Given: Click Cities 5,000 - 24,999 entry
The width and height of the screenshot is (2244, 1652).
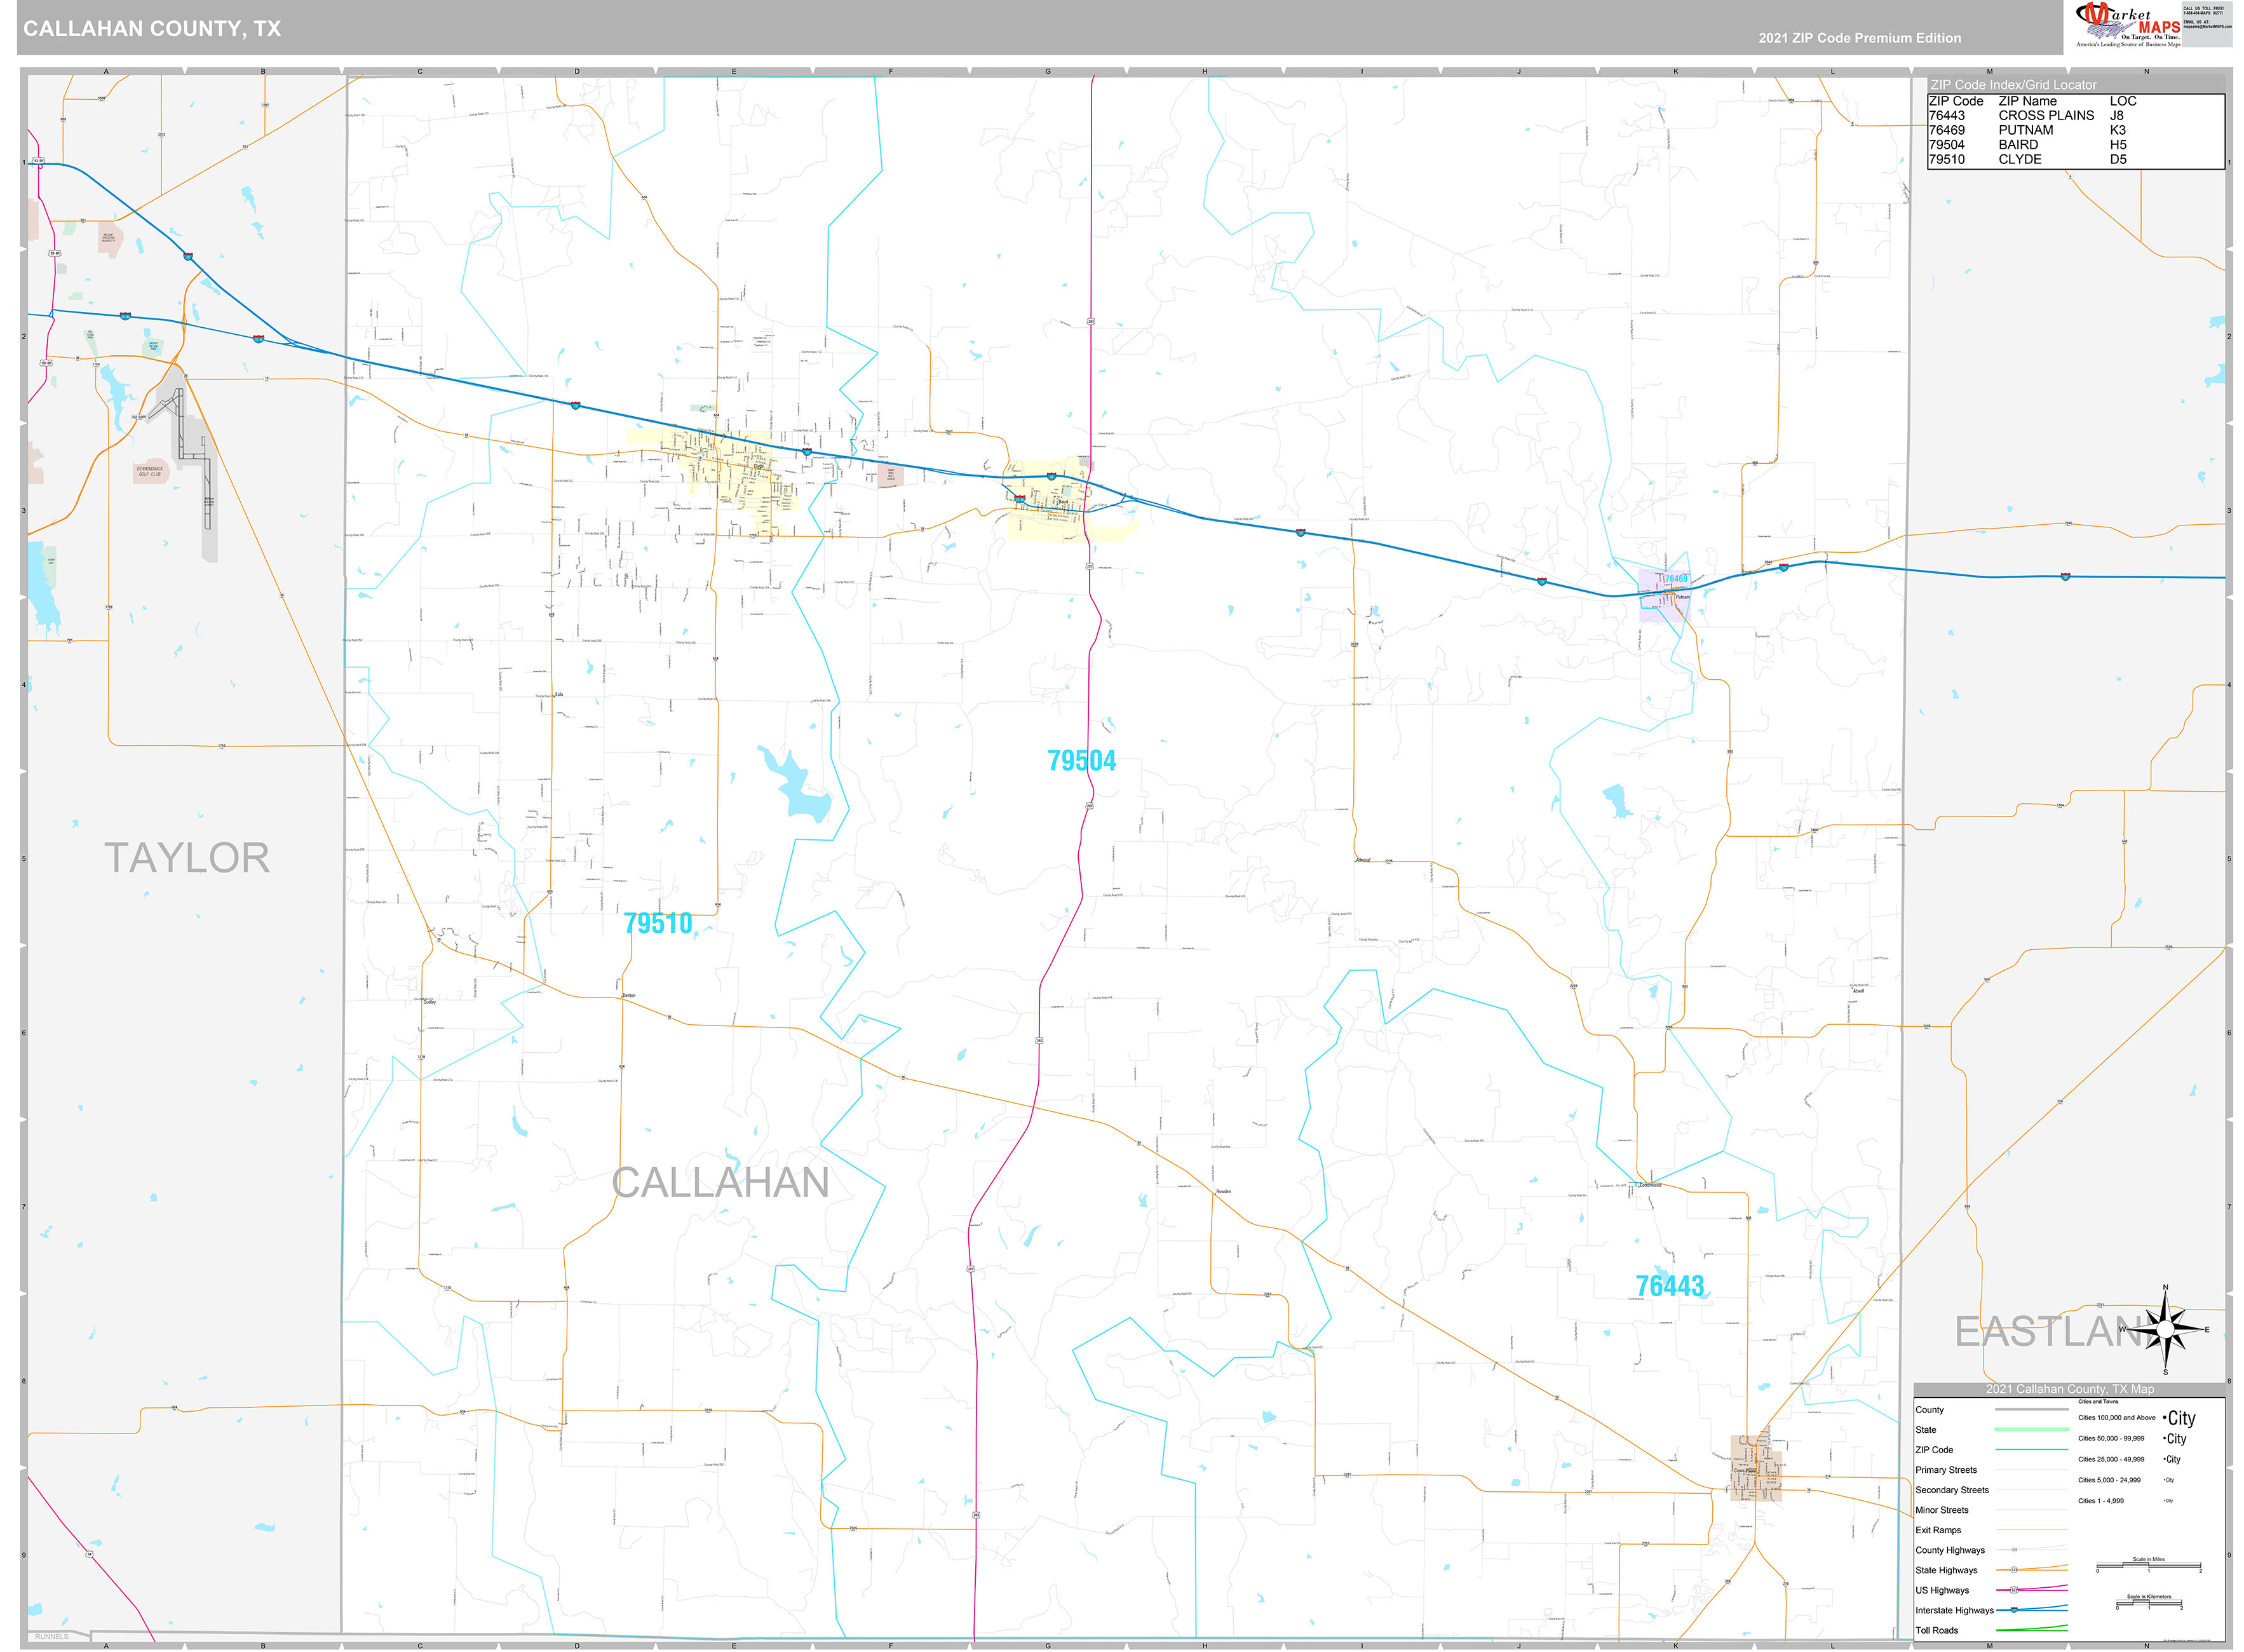Looking at the screenshot, I should (x=2109, y=1480).
